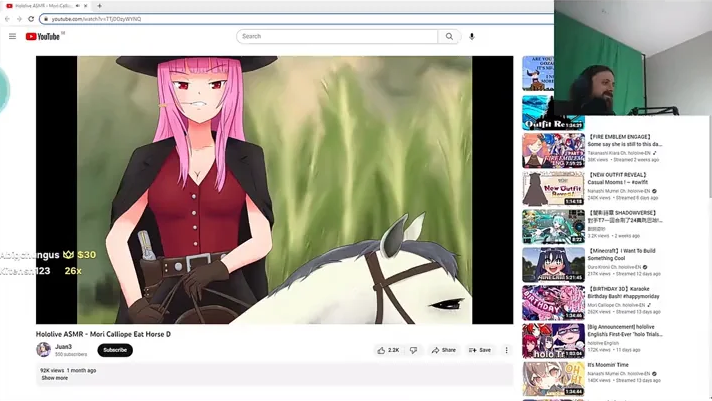Open Birthday 3D Karaoke video thumbnail

click(553, 303)
